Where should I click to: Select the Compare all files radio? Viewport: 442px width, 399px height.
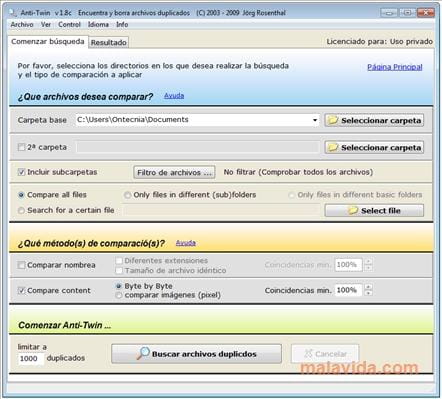(21, 195)
